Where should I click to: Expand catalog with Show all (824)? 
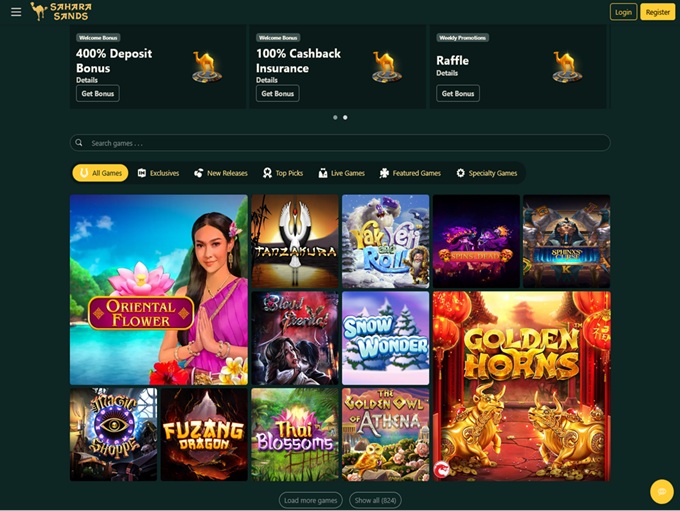pyautogui.click(x=375, y=500)
